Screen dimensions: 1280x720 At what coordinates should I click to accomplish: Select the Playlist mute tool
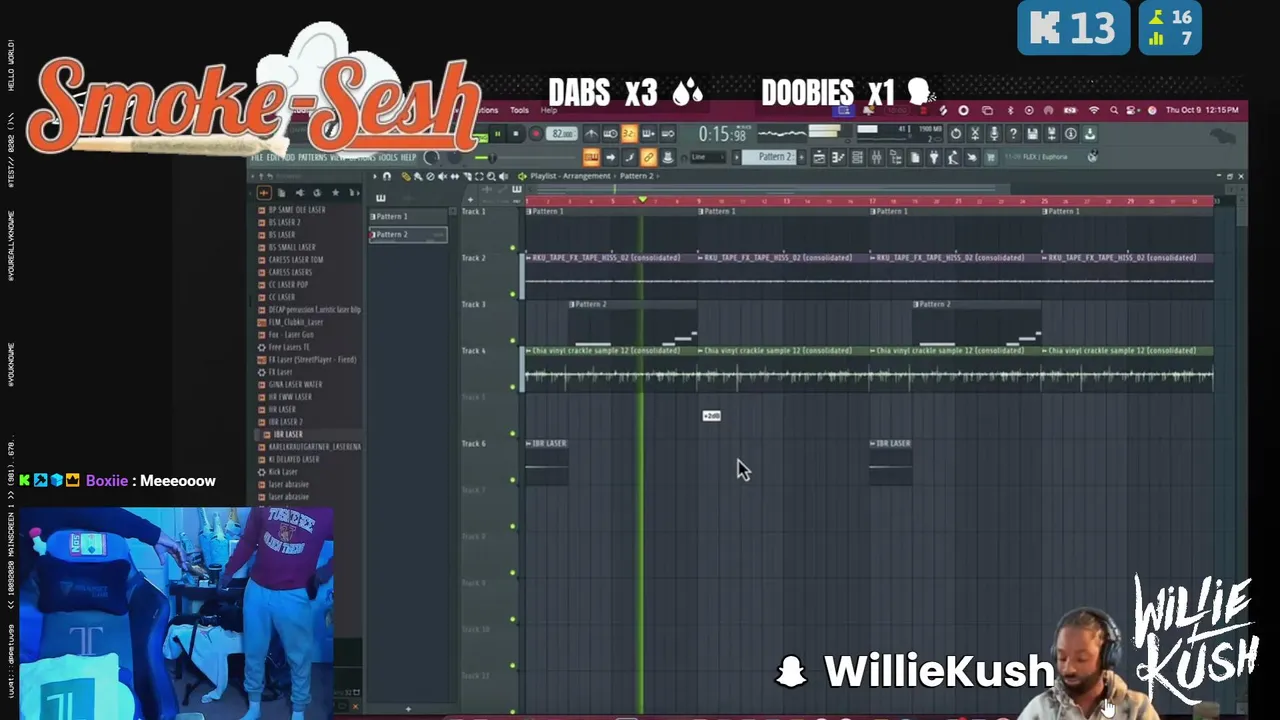pyautogui.click(x=442, y=176)
